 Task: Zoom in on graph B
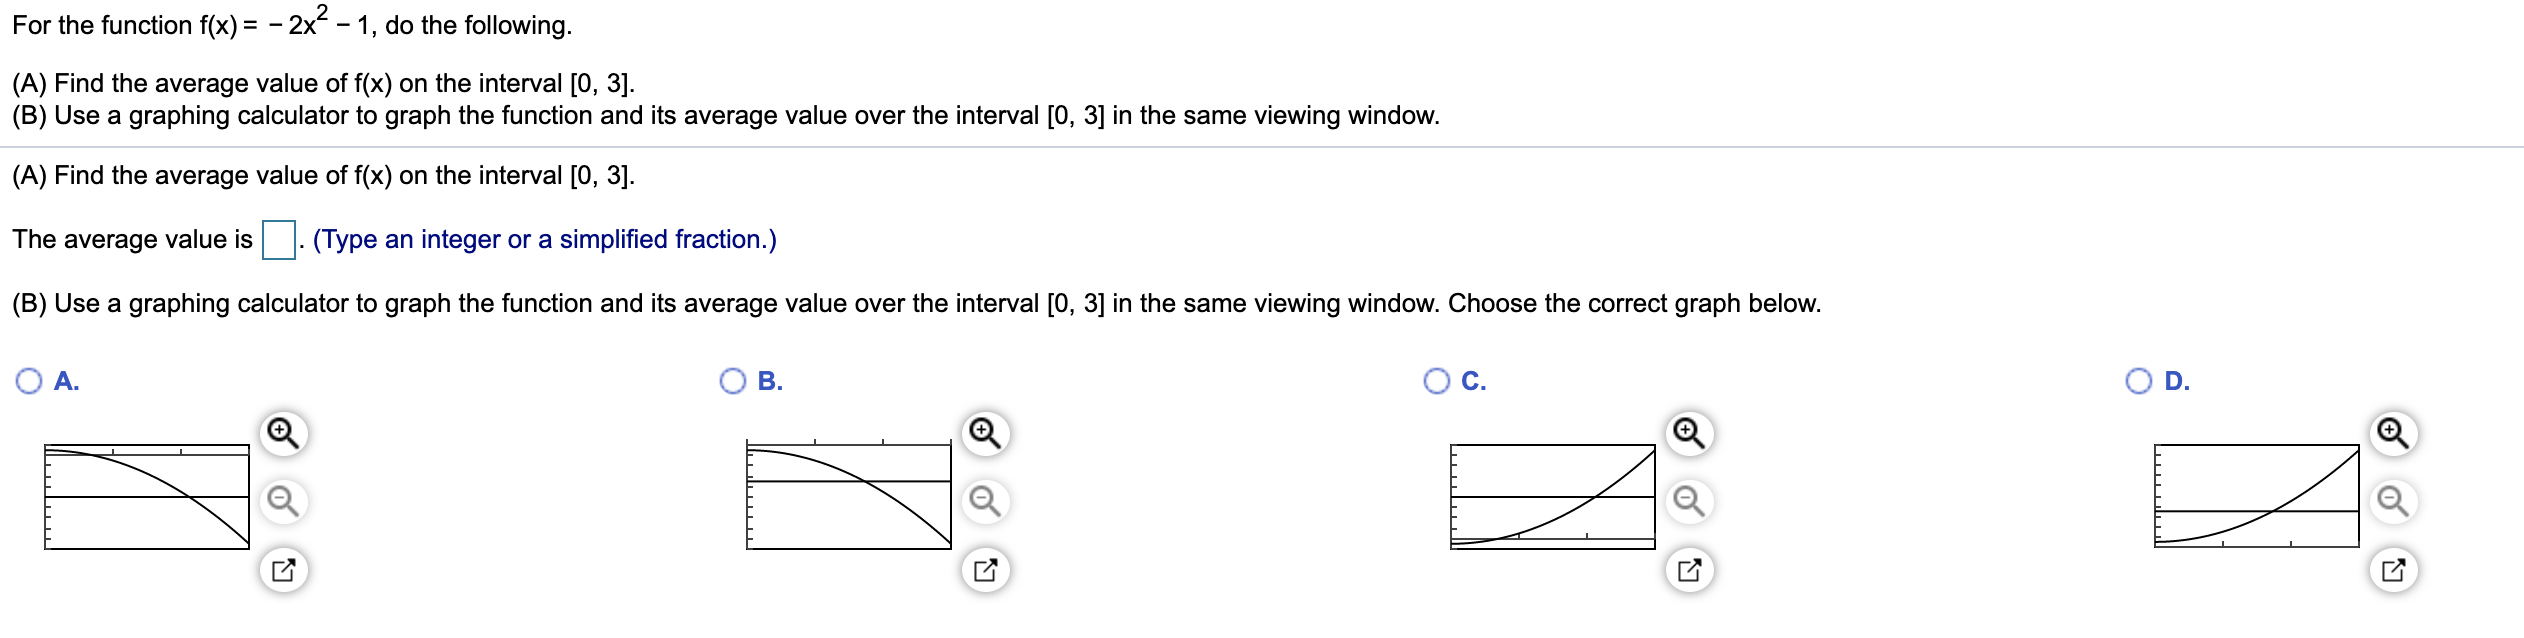point(986,433)
